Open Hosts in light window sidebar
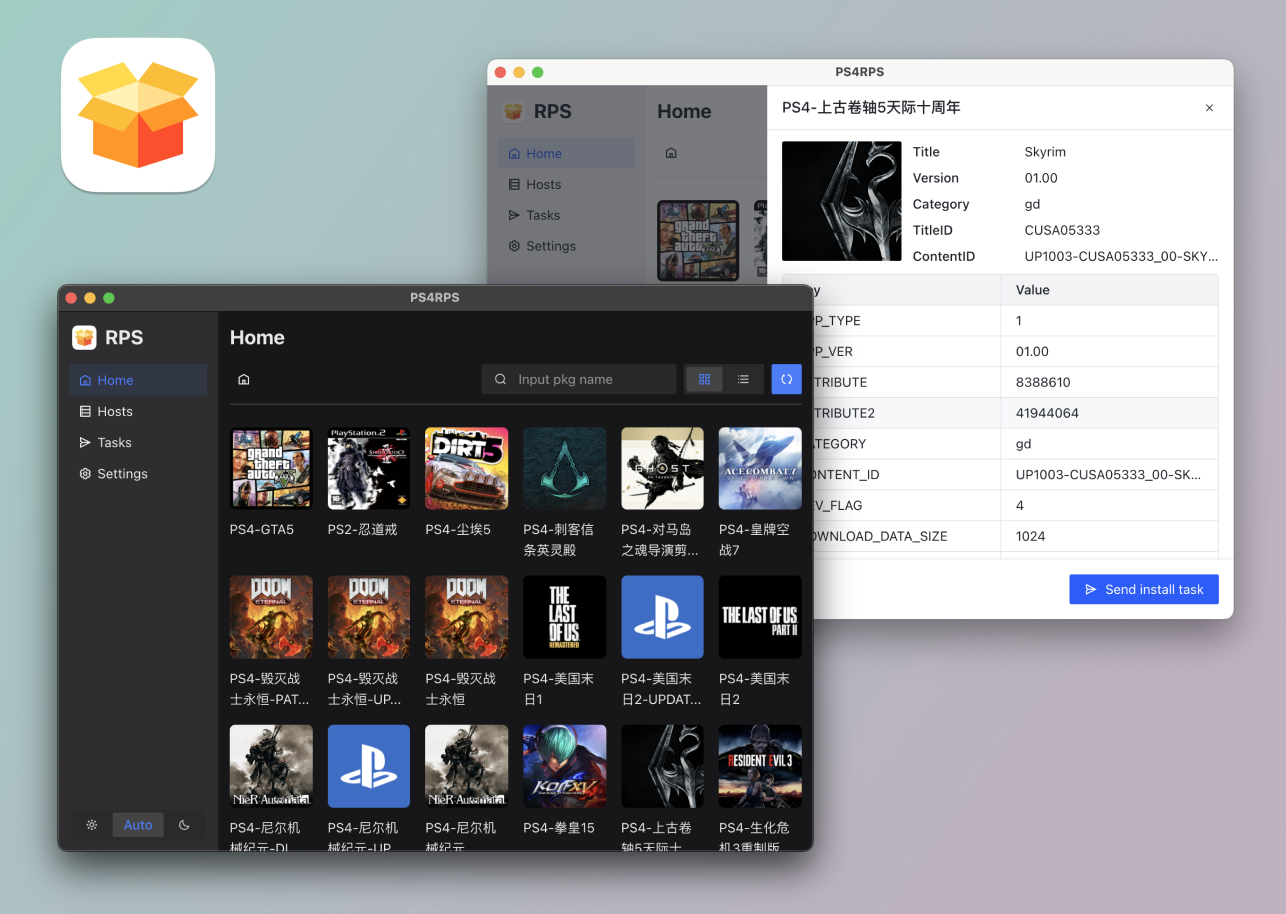This screenshot has width=1286, height=914. [566, 184]
